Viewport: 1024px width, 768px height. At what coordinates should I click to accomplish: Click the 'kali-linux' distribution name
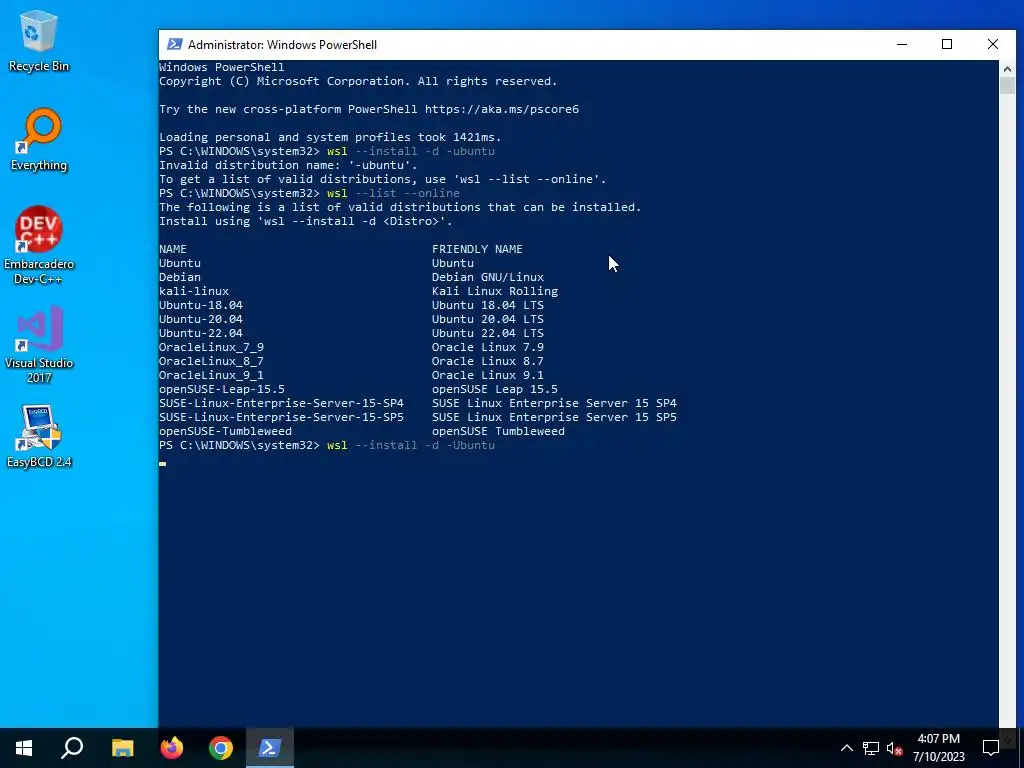pyautogui.click(x=194, y=291)
